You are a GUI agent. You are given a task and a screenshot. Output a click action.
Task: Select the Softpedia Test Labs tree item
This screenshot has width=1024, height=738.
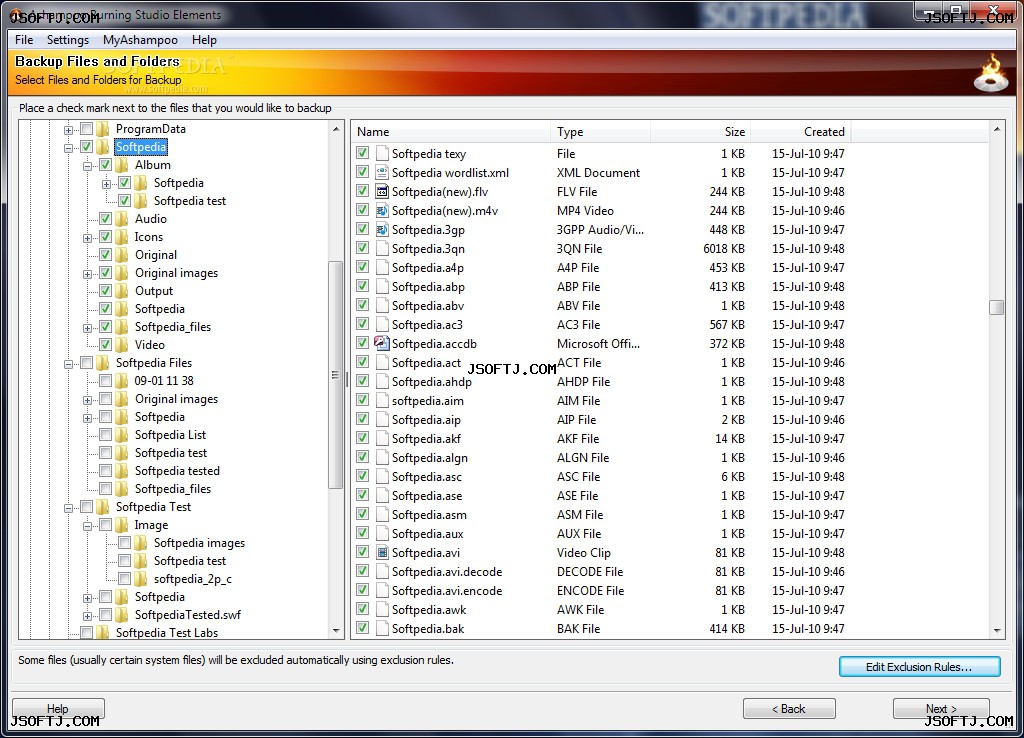(167, 632)
